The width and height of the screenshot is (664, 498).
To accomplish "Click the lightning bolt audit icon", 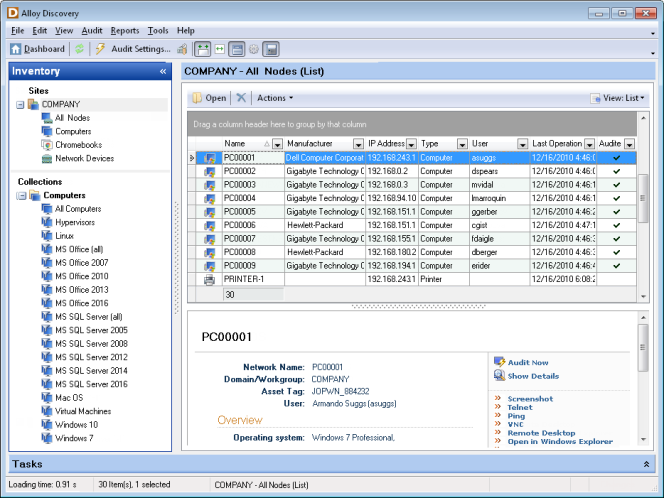I will 100,49.
